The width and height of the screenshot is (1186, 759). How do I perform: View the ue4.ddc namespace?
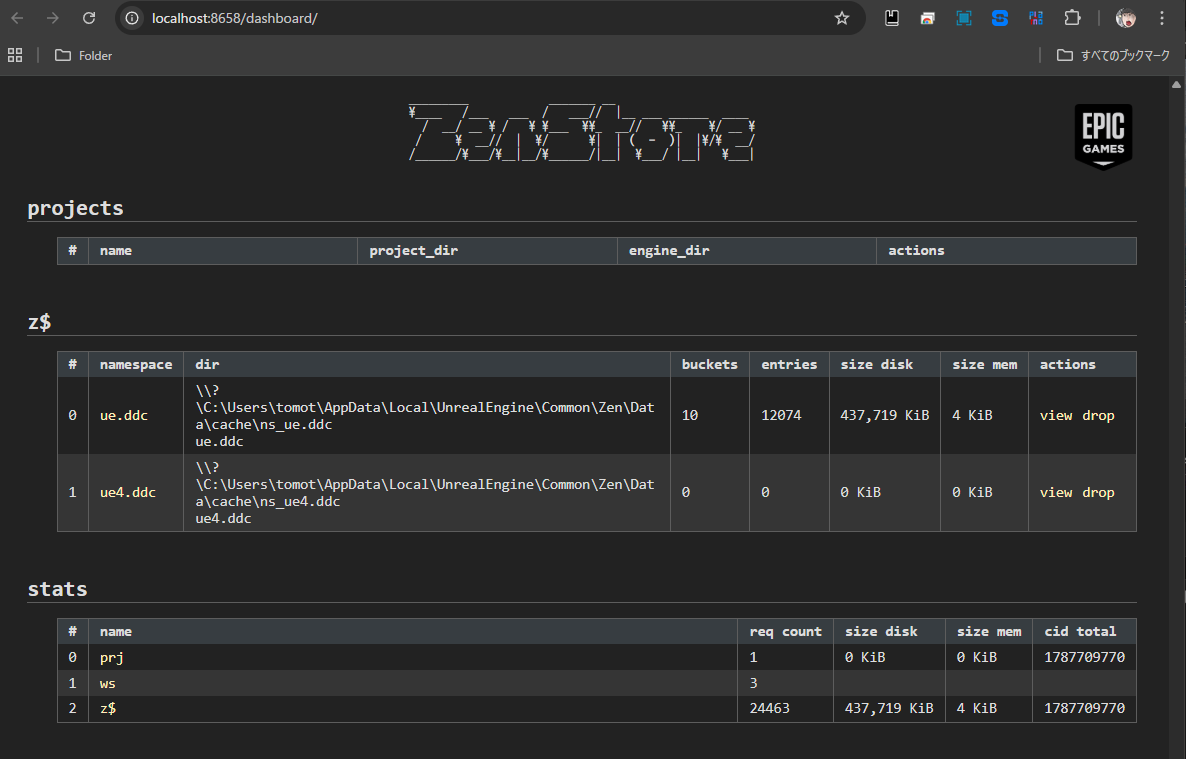(1056, 492)
